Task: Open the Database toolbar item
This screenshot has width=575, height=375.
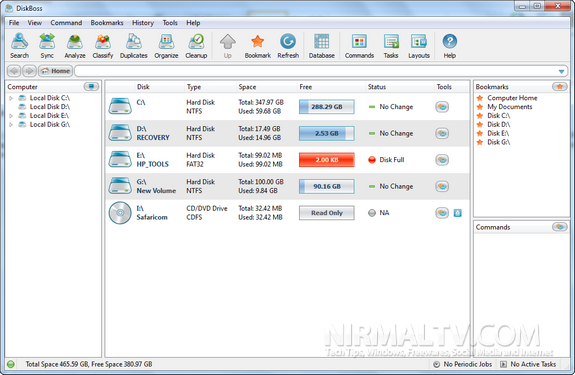Action: [x=322, y=45]
